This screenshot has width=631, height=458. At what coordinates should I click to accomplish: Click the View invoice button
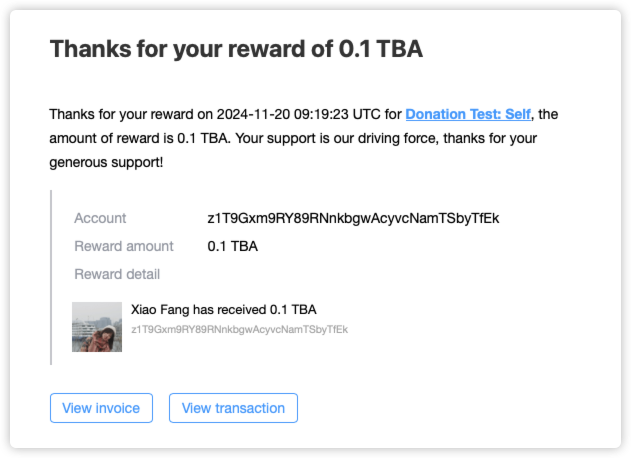click(101, 408)
